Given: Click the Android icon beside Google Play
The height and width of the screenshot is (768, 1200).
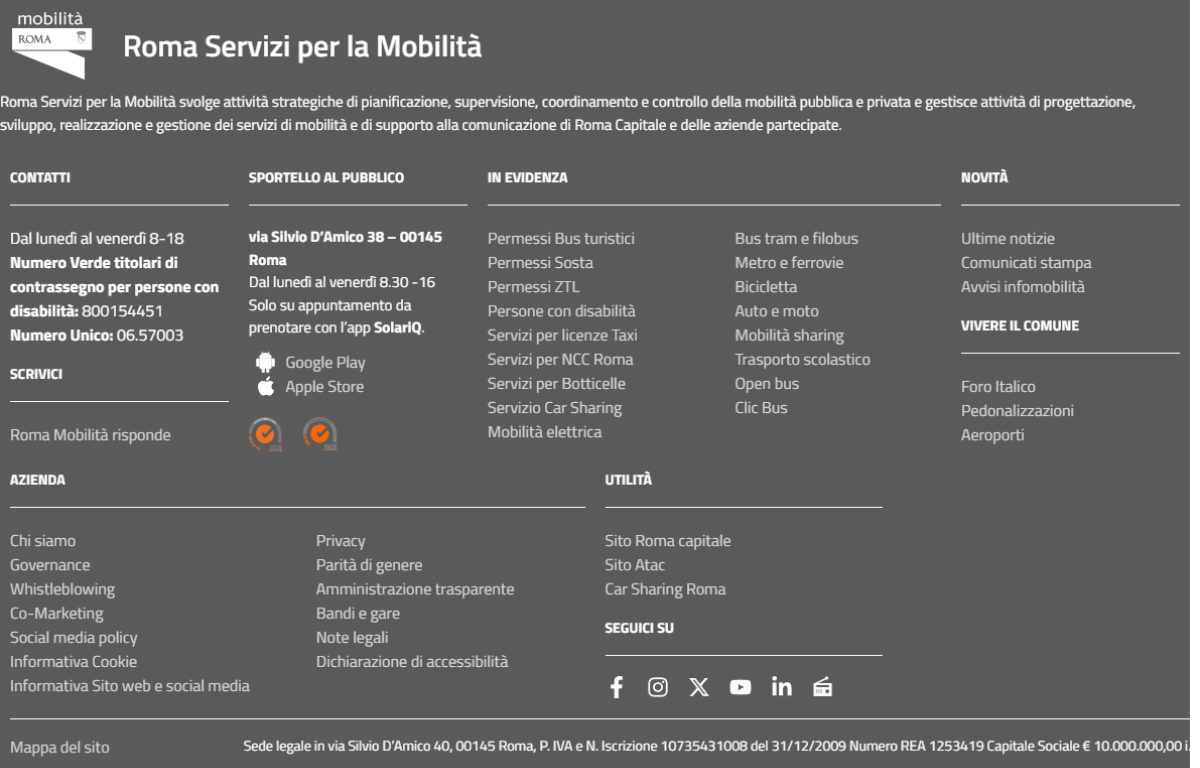Looking at the screenshot, I should point(265,362).
